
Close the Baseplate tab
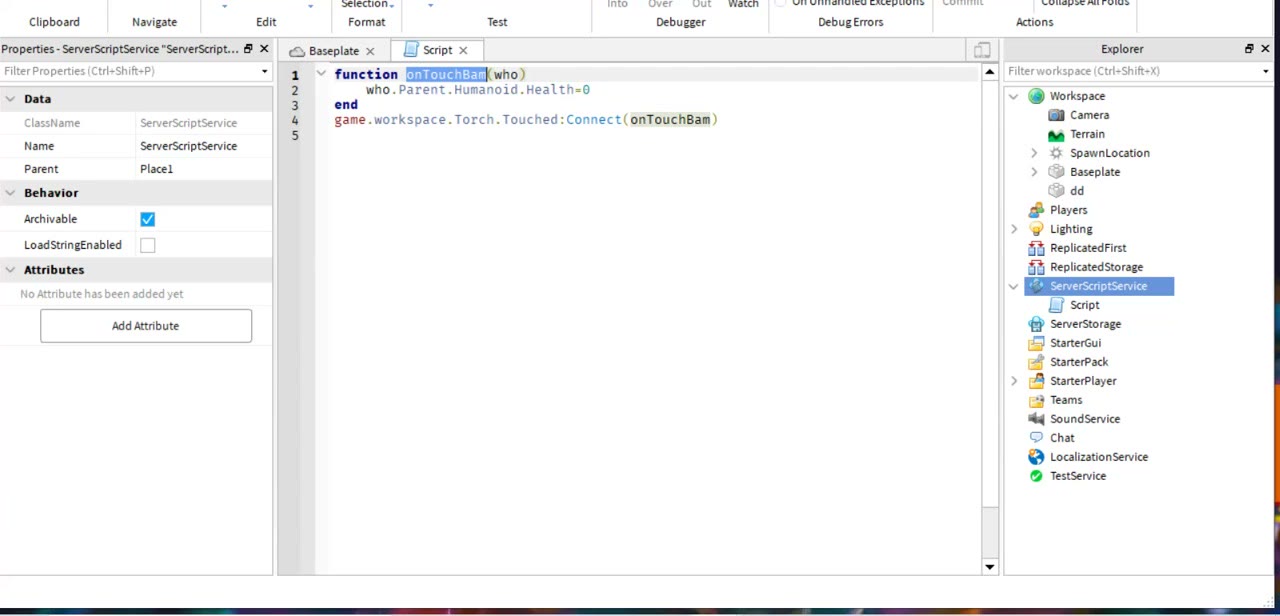pyautogui.click(x=370, y=51)
